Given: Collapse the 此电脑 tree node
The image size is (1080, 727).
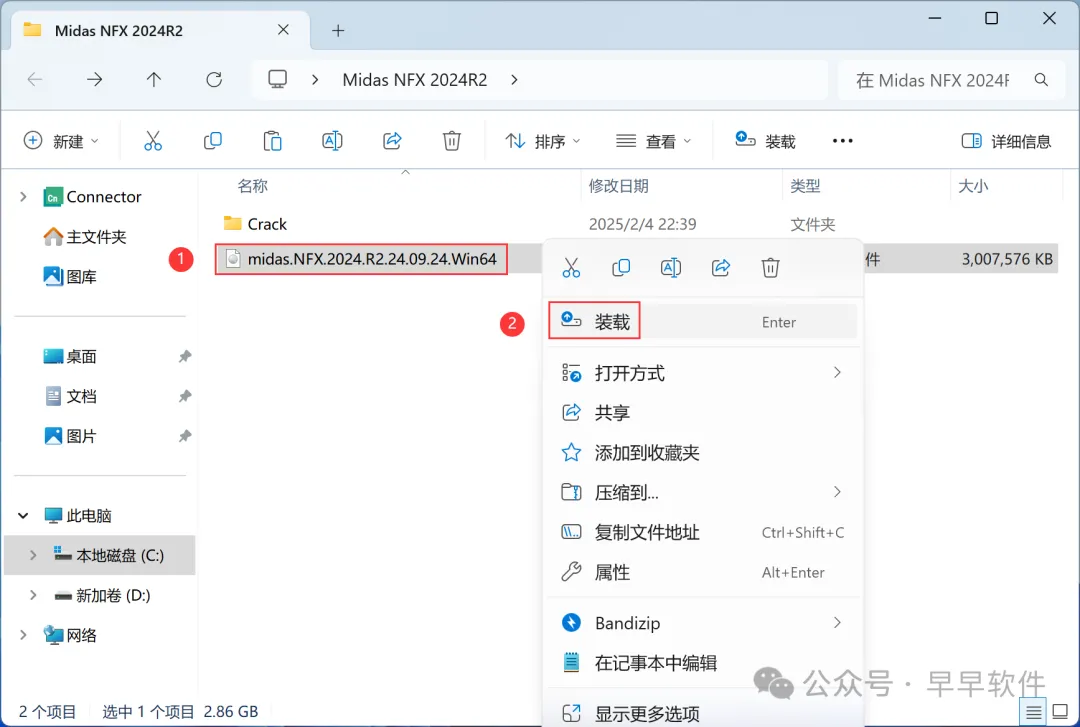Looking at the screenshot, I should [23, 515].
